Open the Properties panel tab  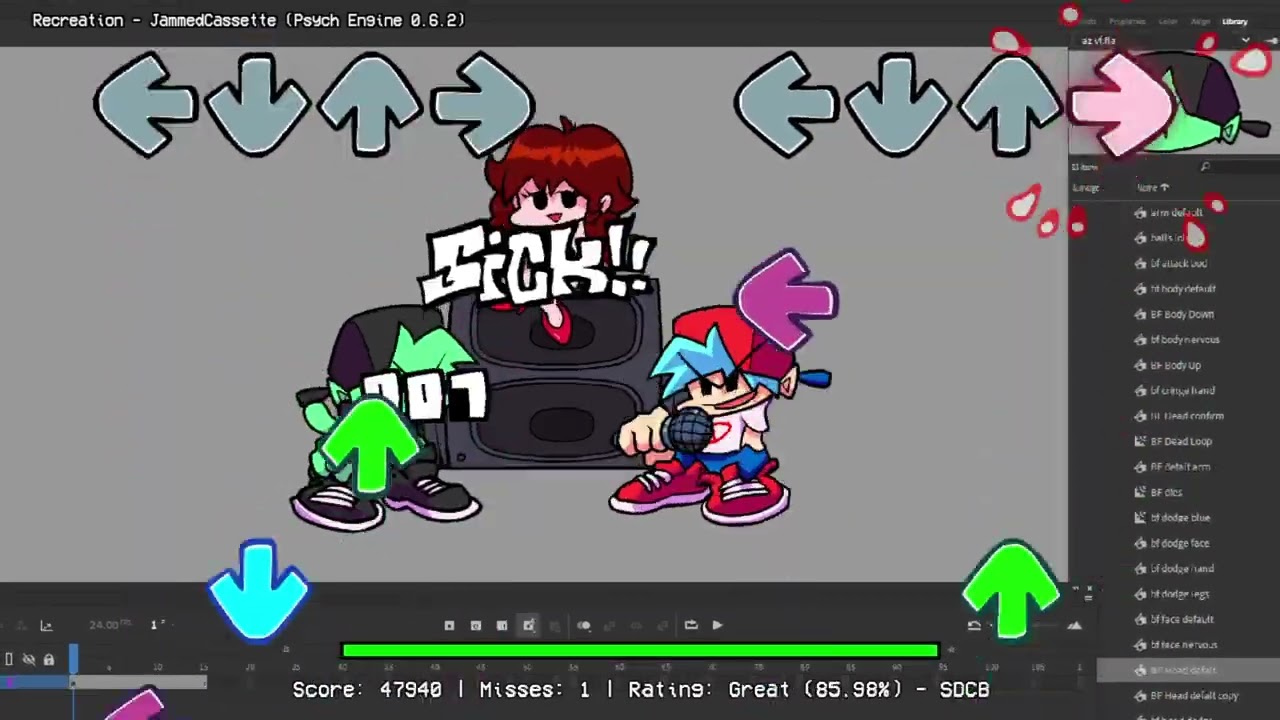pos(1127,21)
